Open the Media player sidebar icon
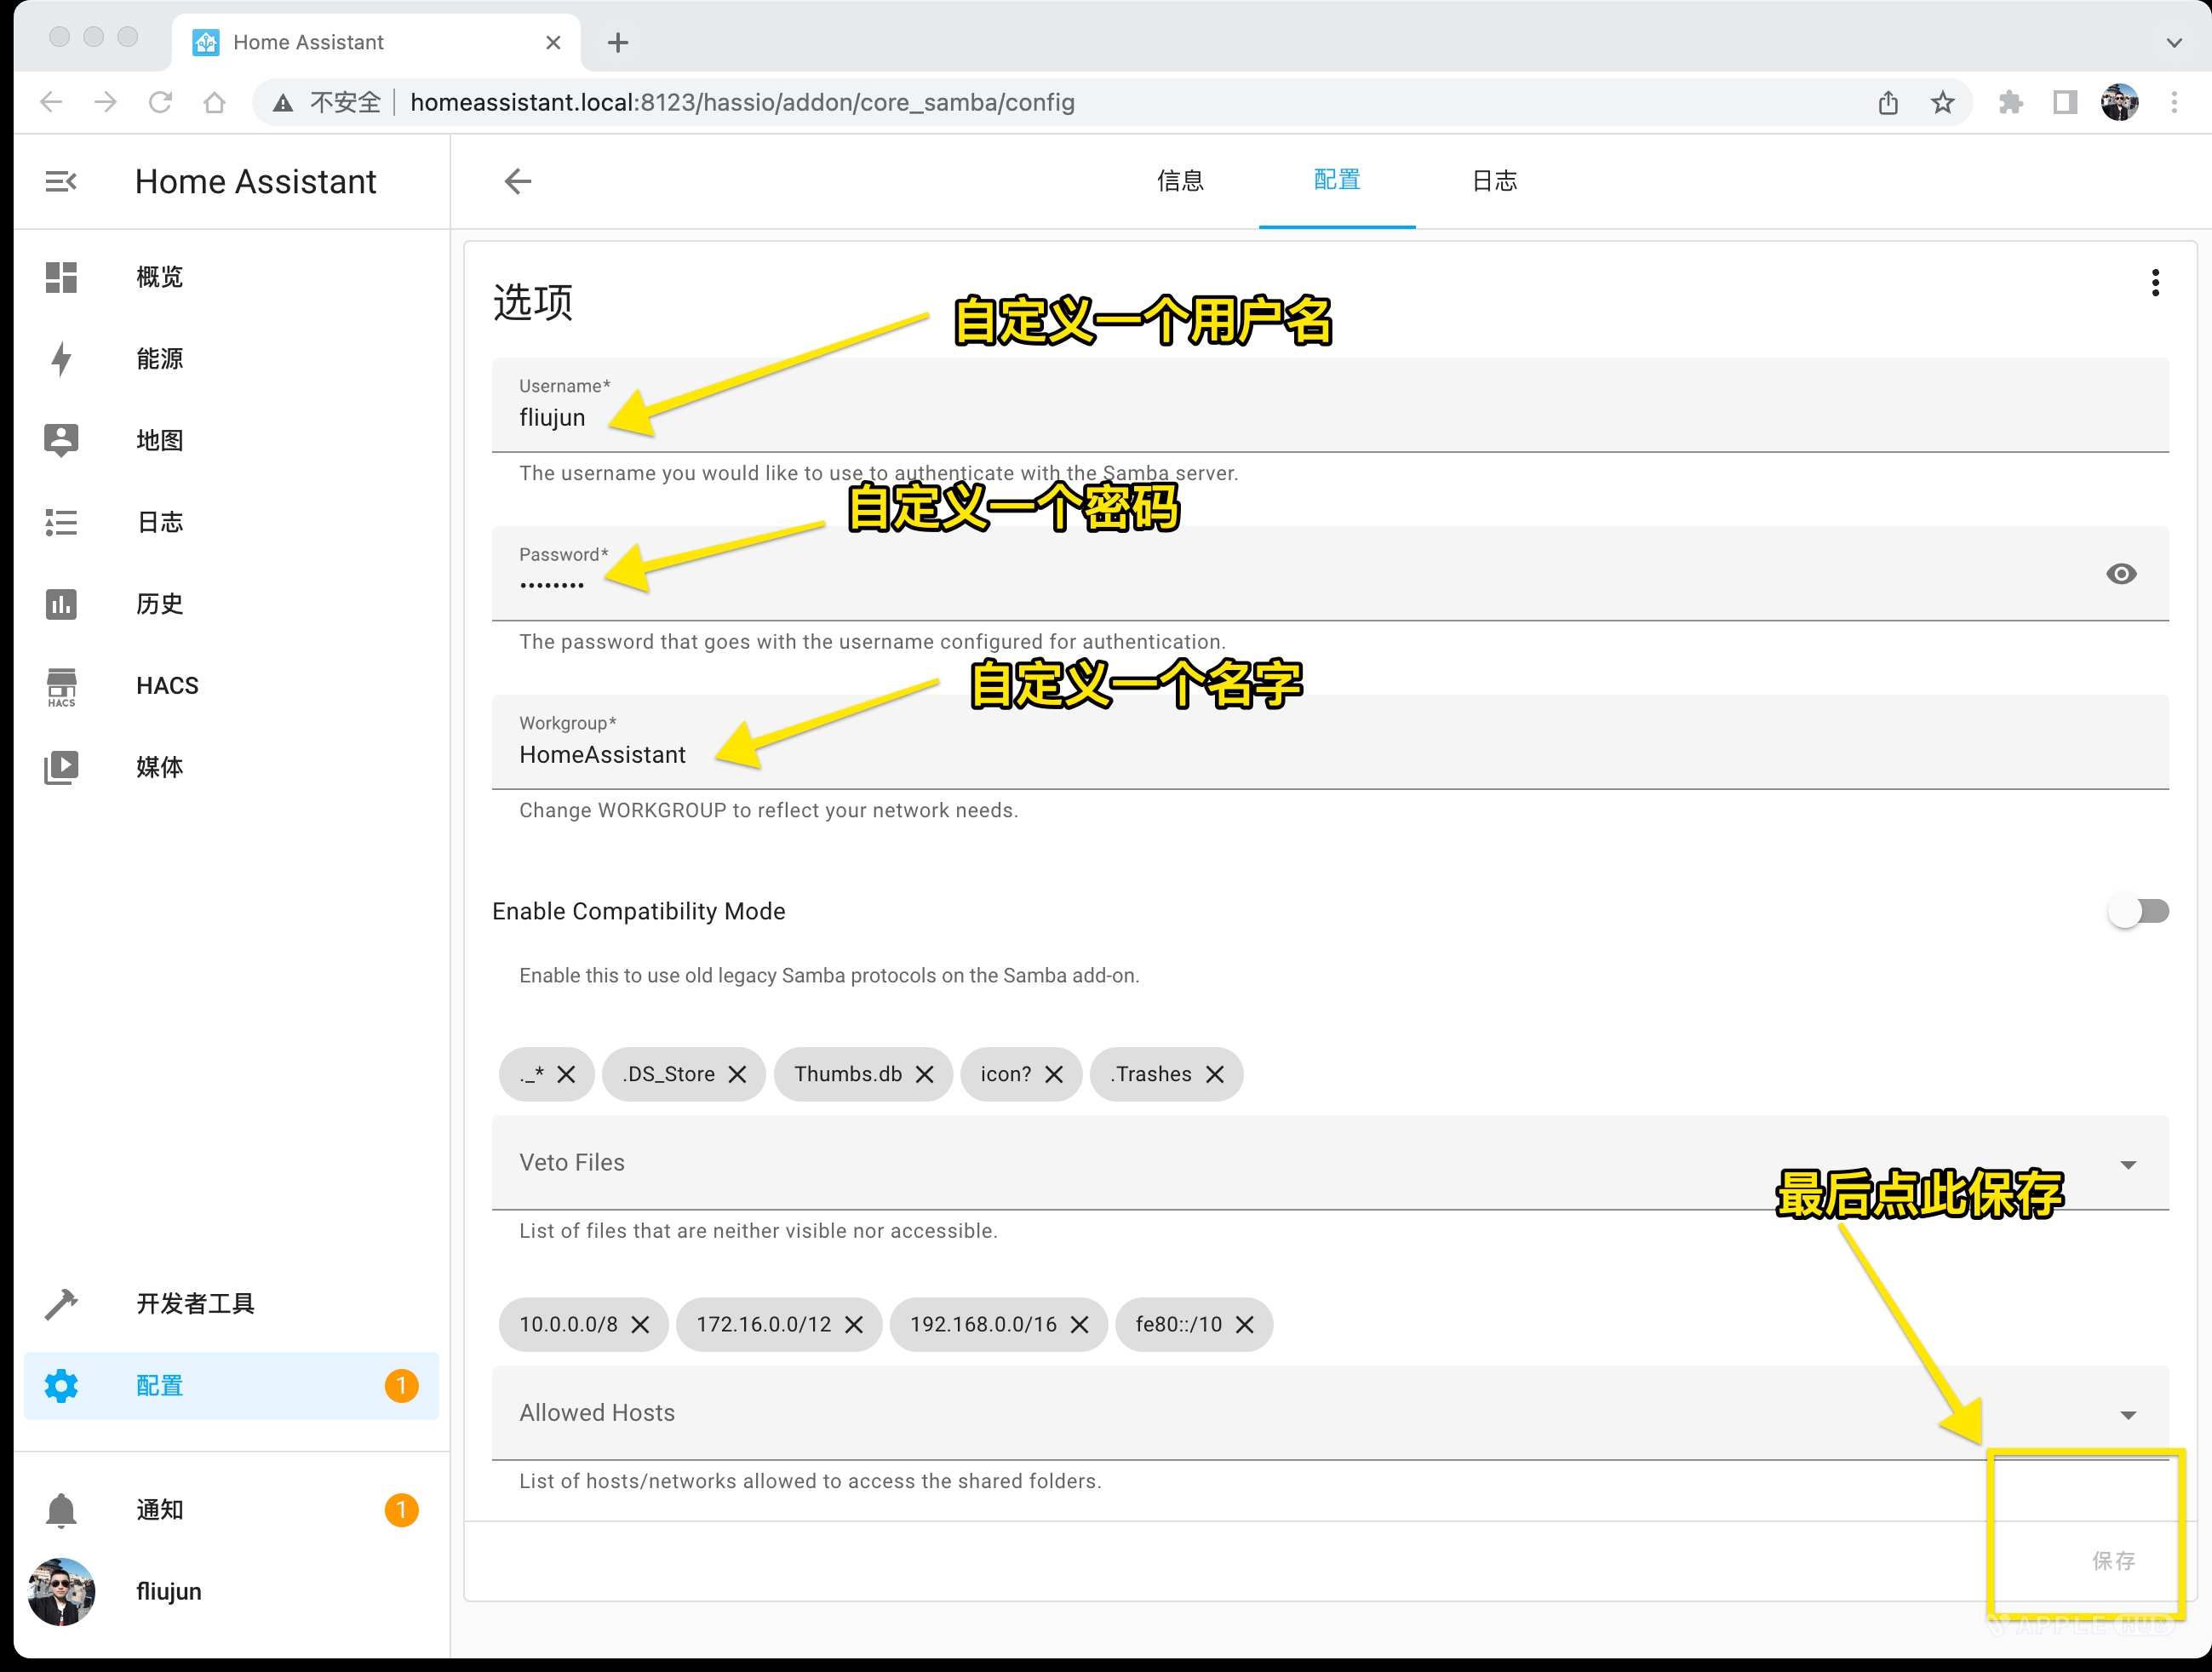2212x1672 pixels. tap(61, 768)
